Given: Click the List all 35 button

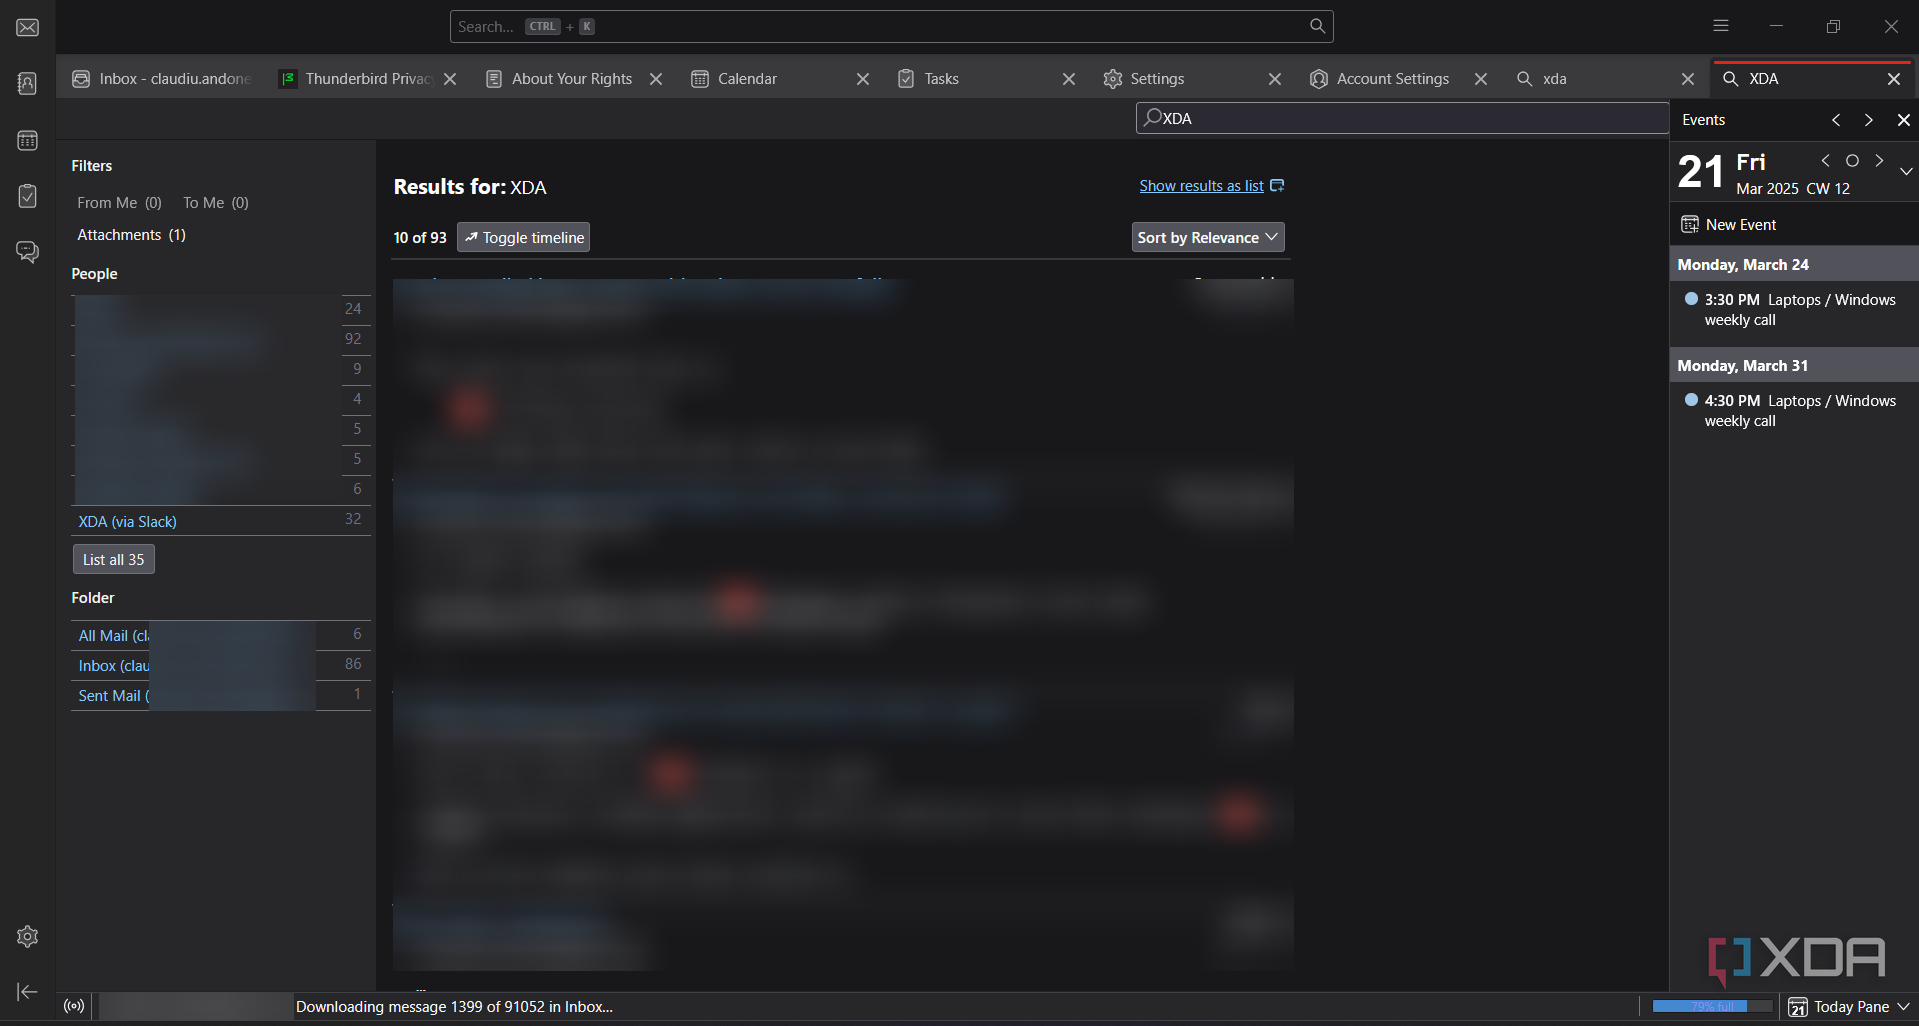Looking at the screenshot, I should [114, 559].
